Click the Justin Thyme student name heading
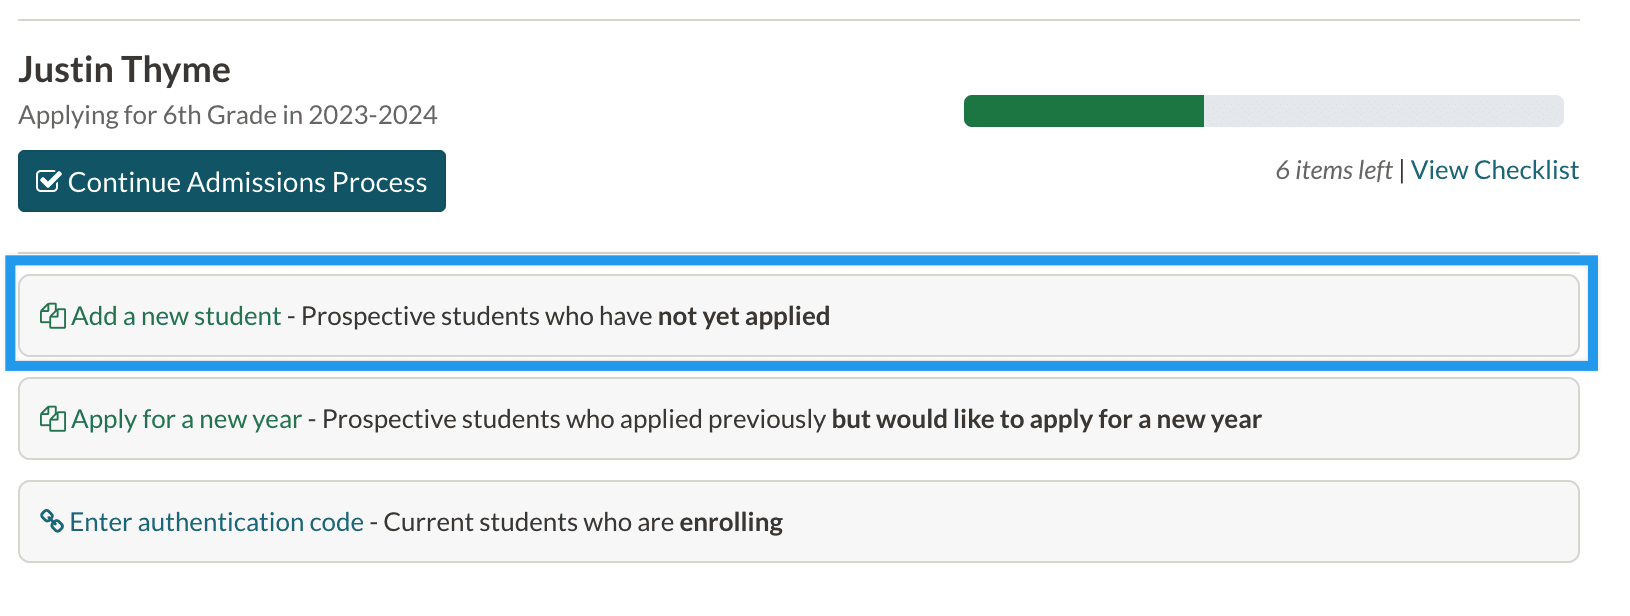The image size is (1630, 616). click(124, 70)
